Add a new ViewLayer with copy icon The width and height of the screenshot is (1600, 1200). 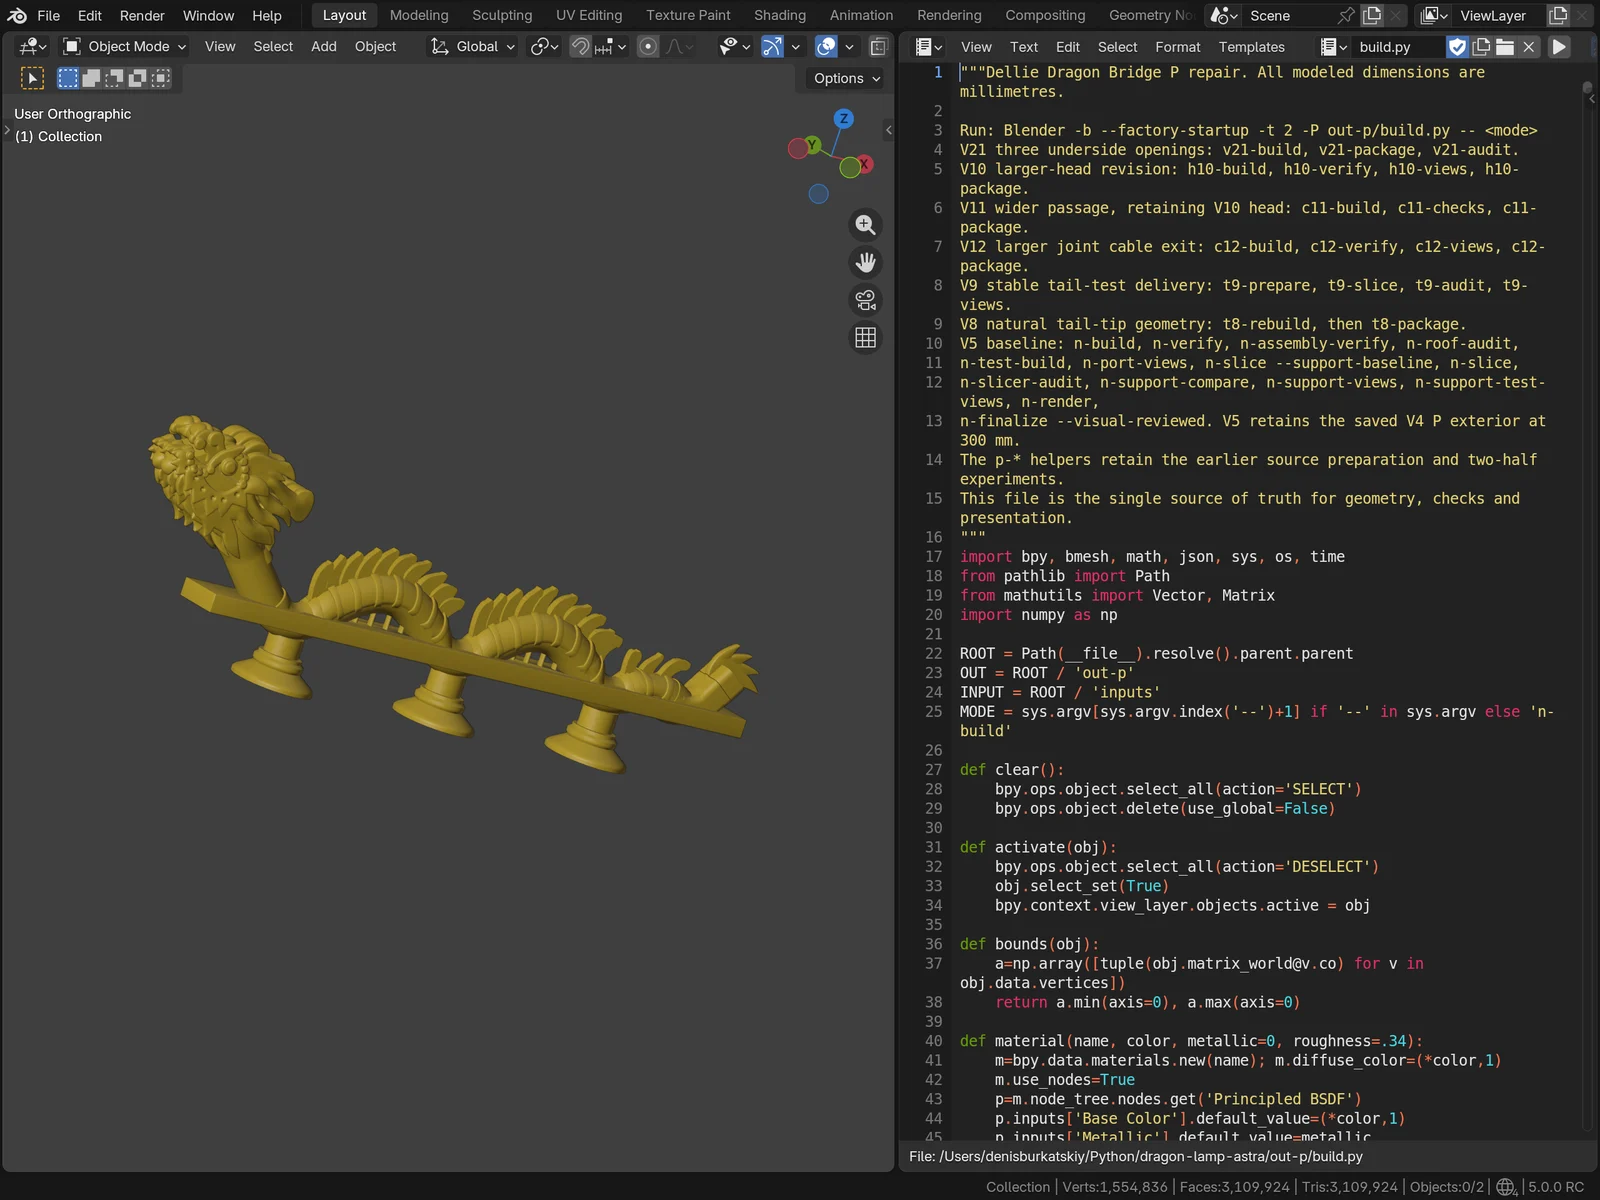pyautogui.click(x=1558, y=15)
